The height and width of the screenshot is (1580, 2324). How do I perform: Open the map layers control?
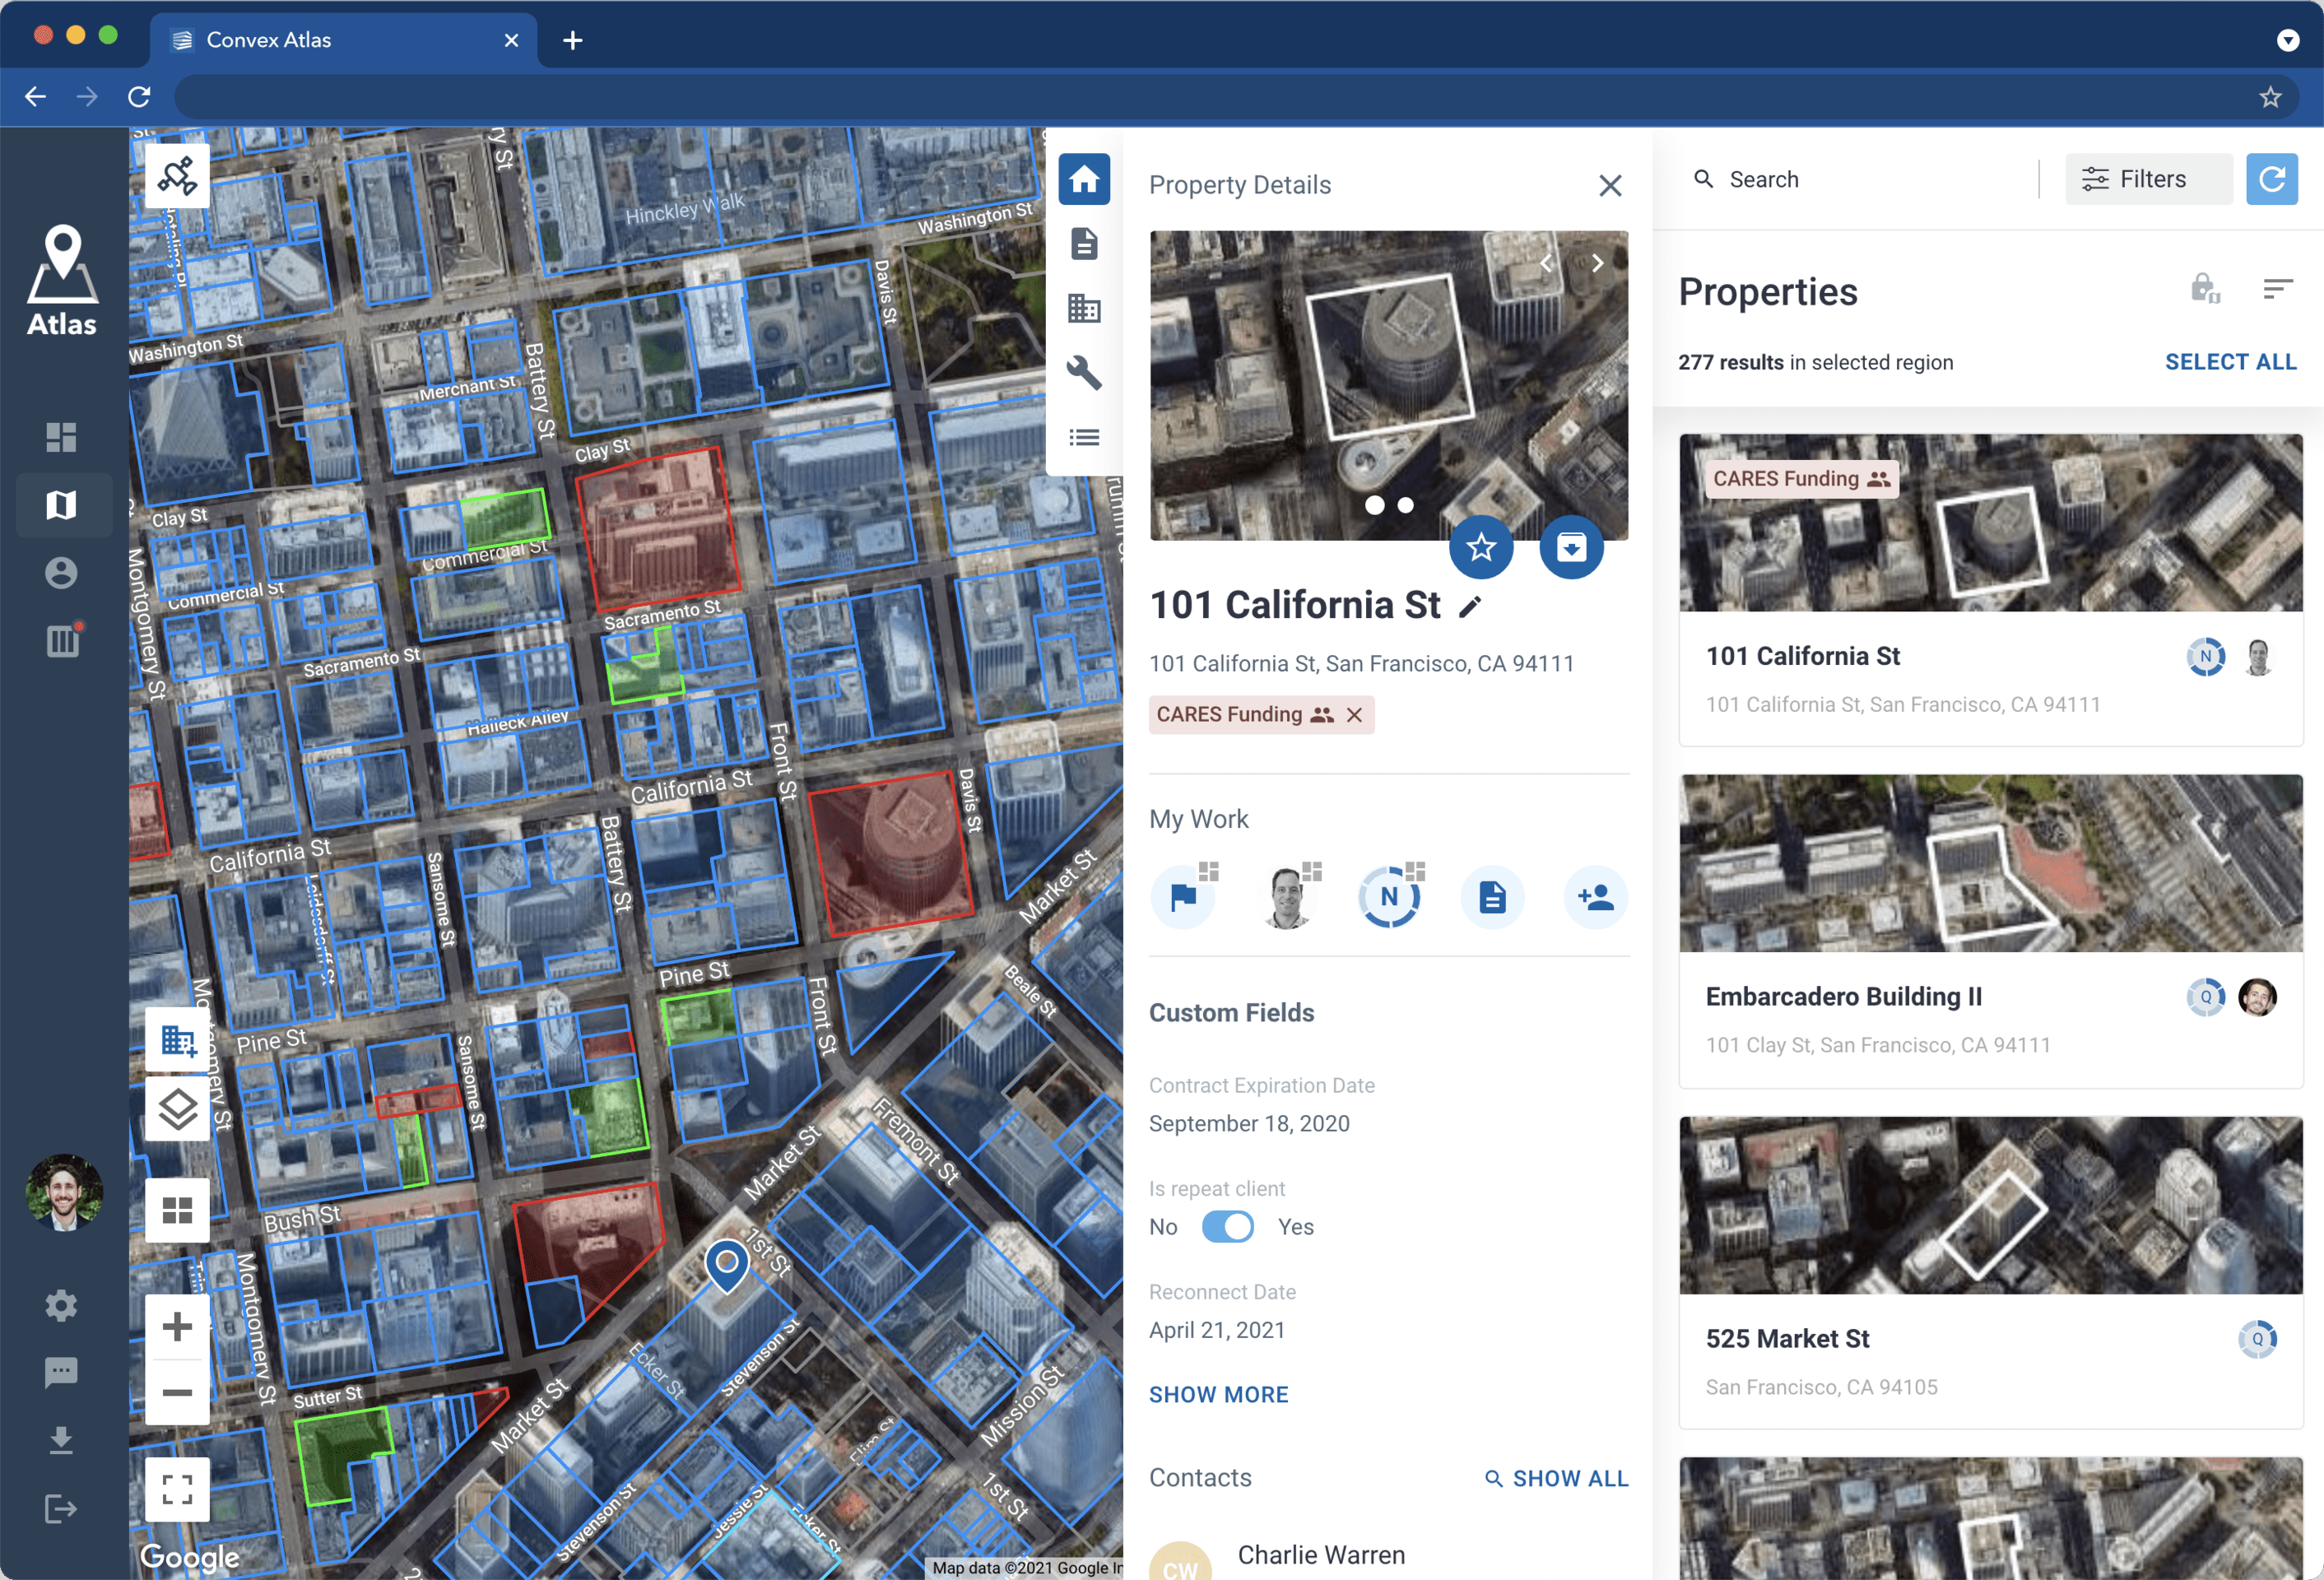click(177, 1109)
